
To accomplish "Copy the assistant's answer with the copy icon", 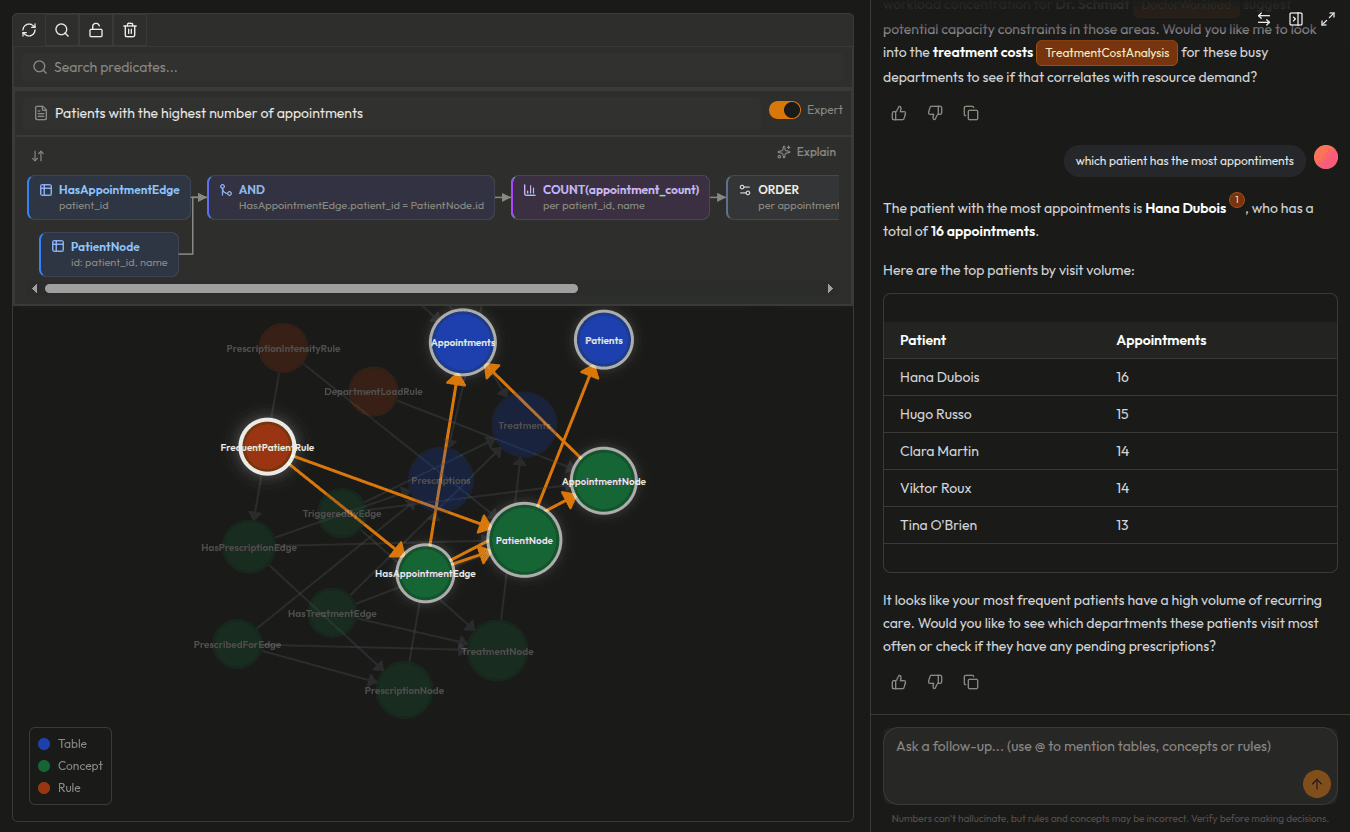I will tap(970, 681).
